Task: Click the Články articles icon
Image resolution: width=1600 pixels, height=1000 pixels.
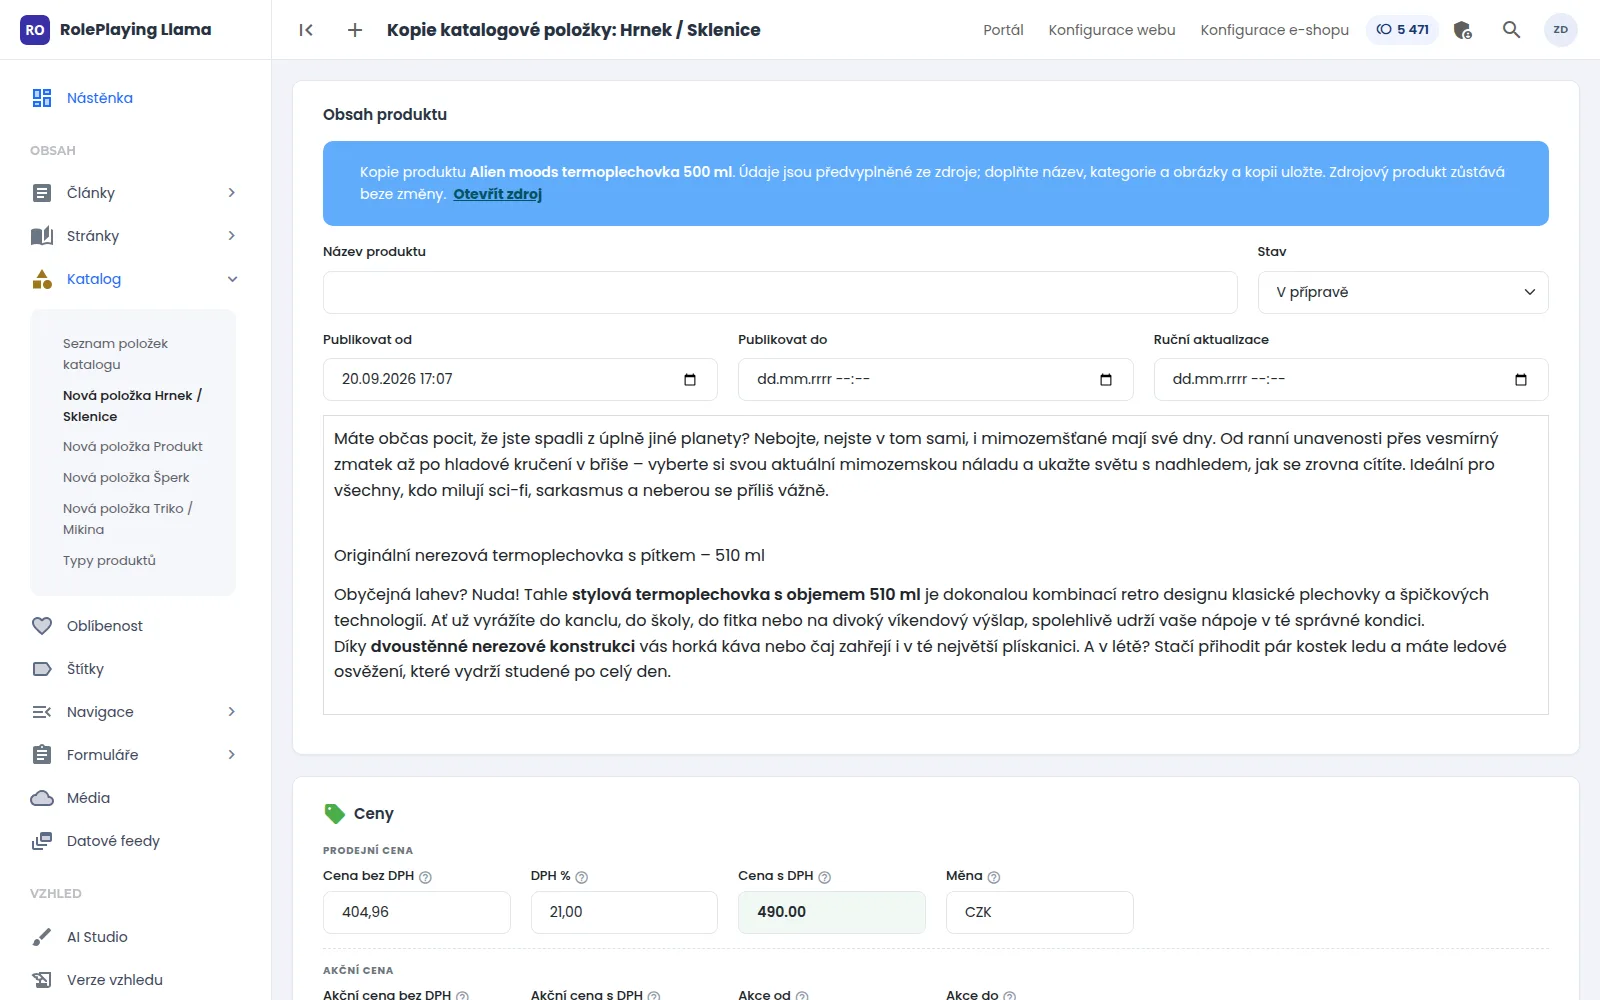Action: (42, 193)
